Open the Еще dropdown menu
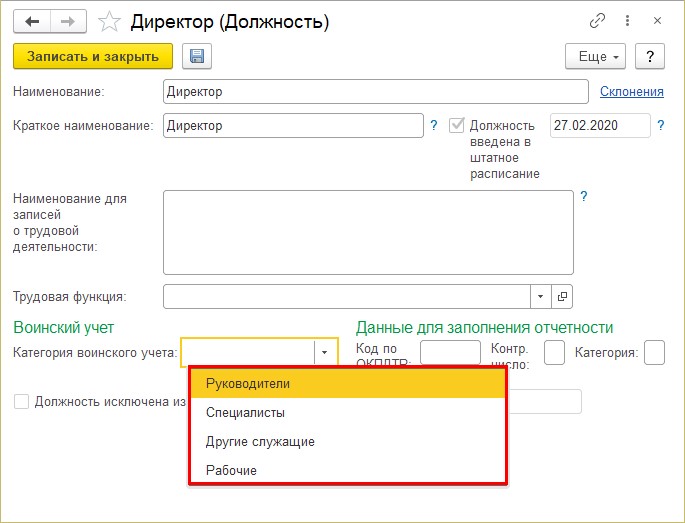685x523 pixels. (595, 56)
